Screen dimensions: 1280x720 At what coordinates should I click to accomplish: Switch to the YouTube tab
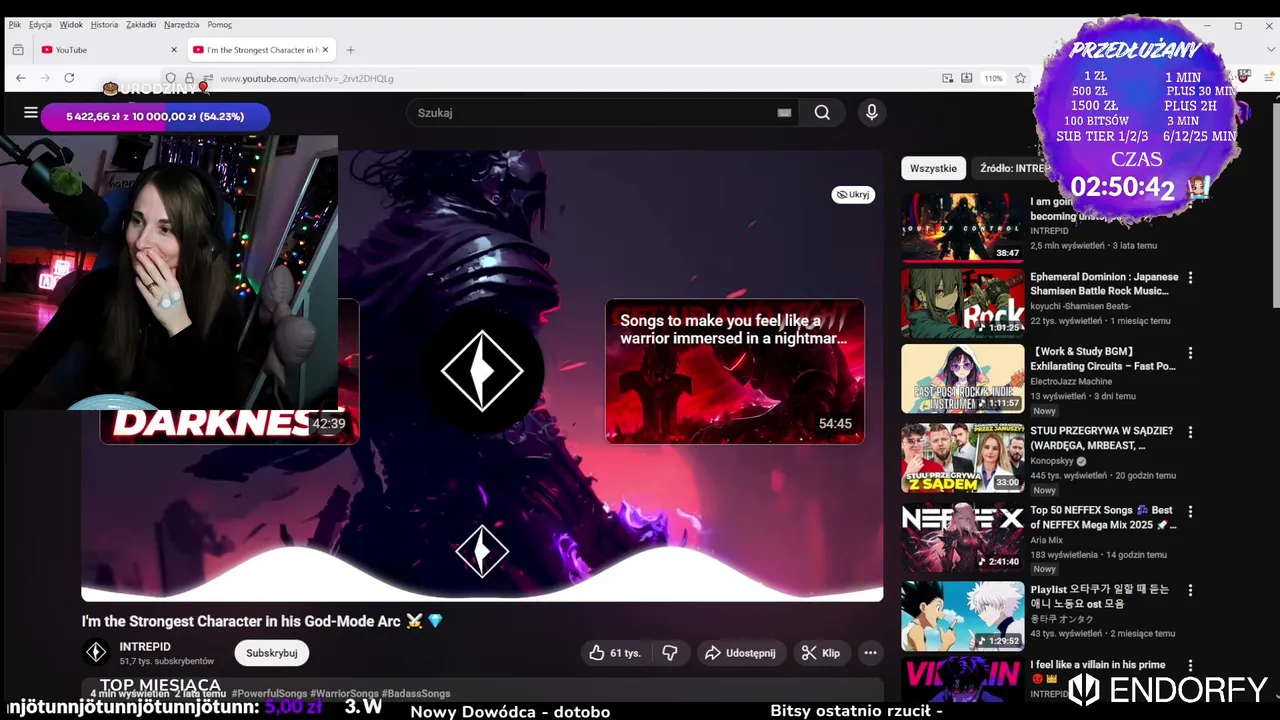(x=108, y=50)
